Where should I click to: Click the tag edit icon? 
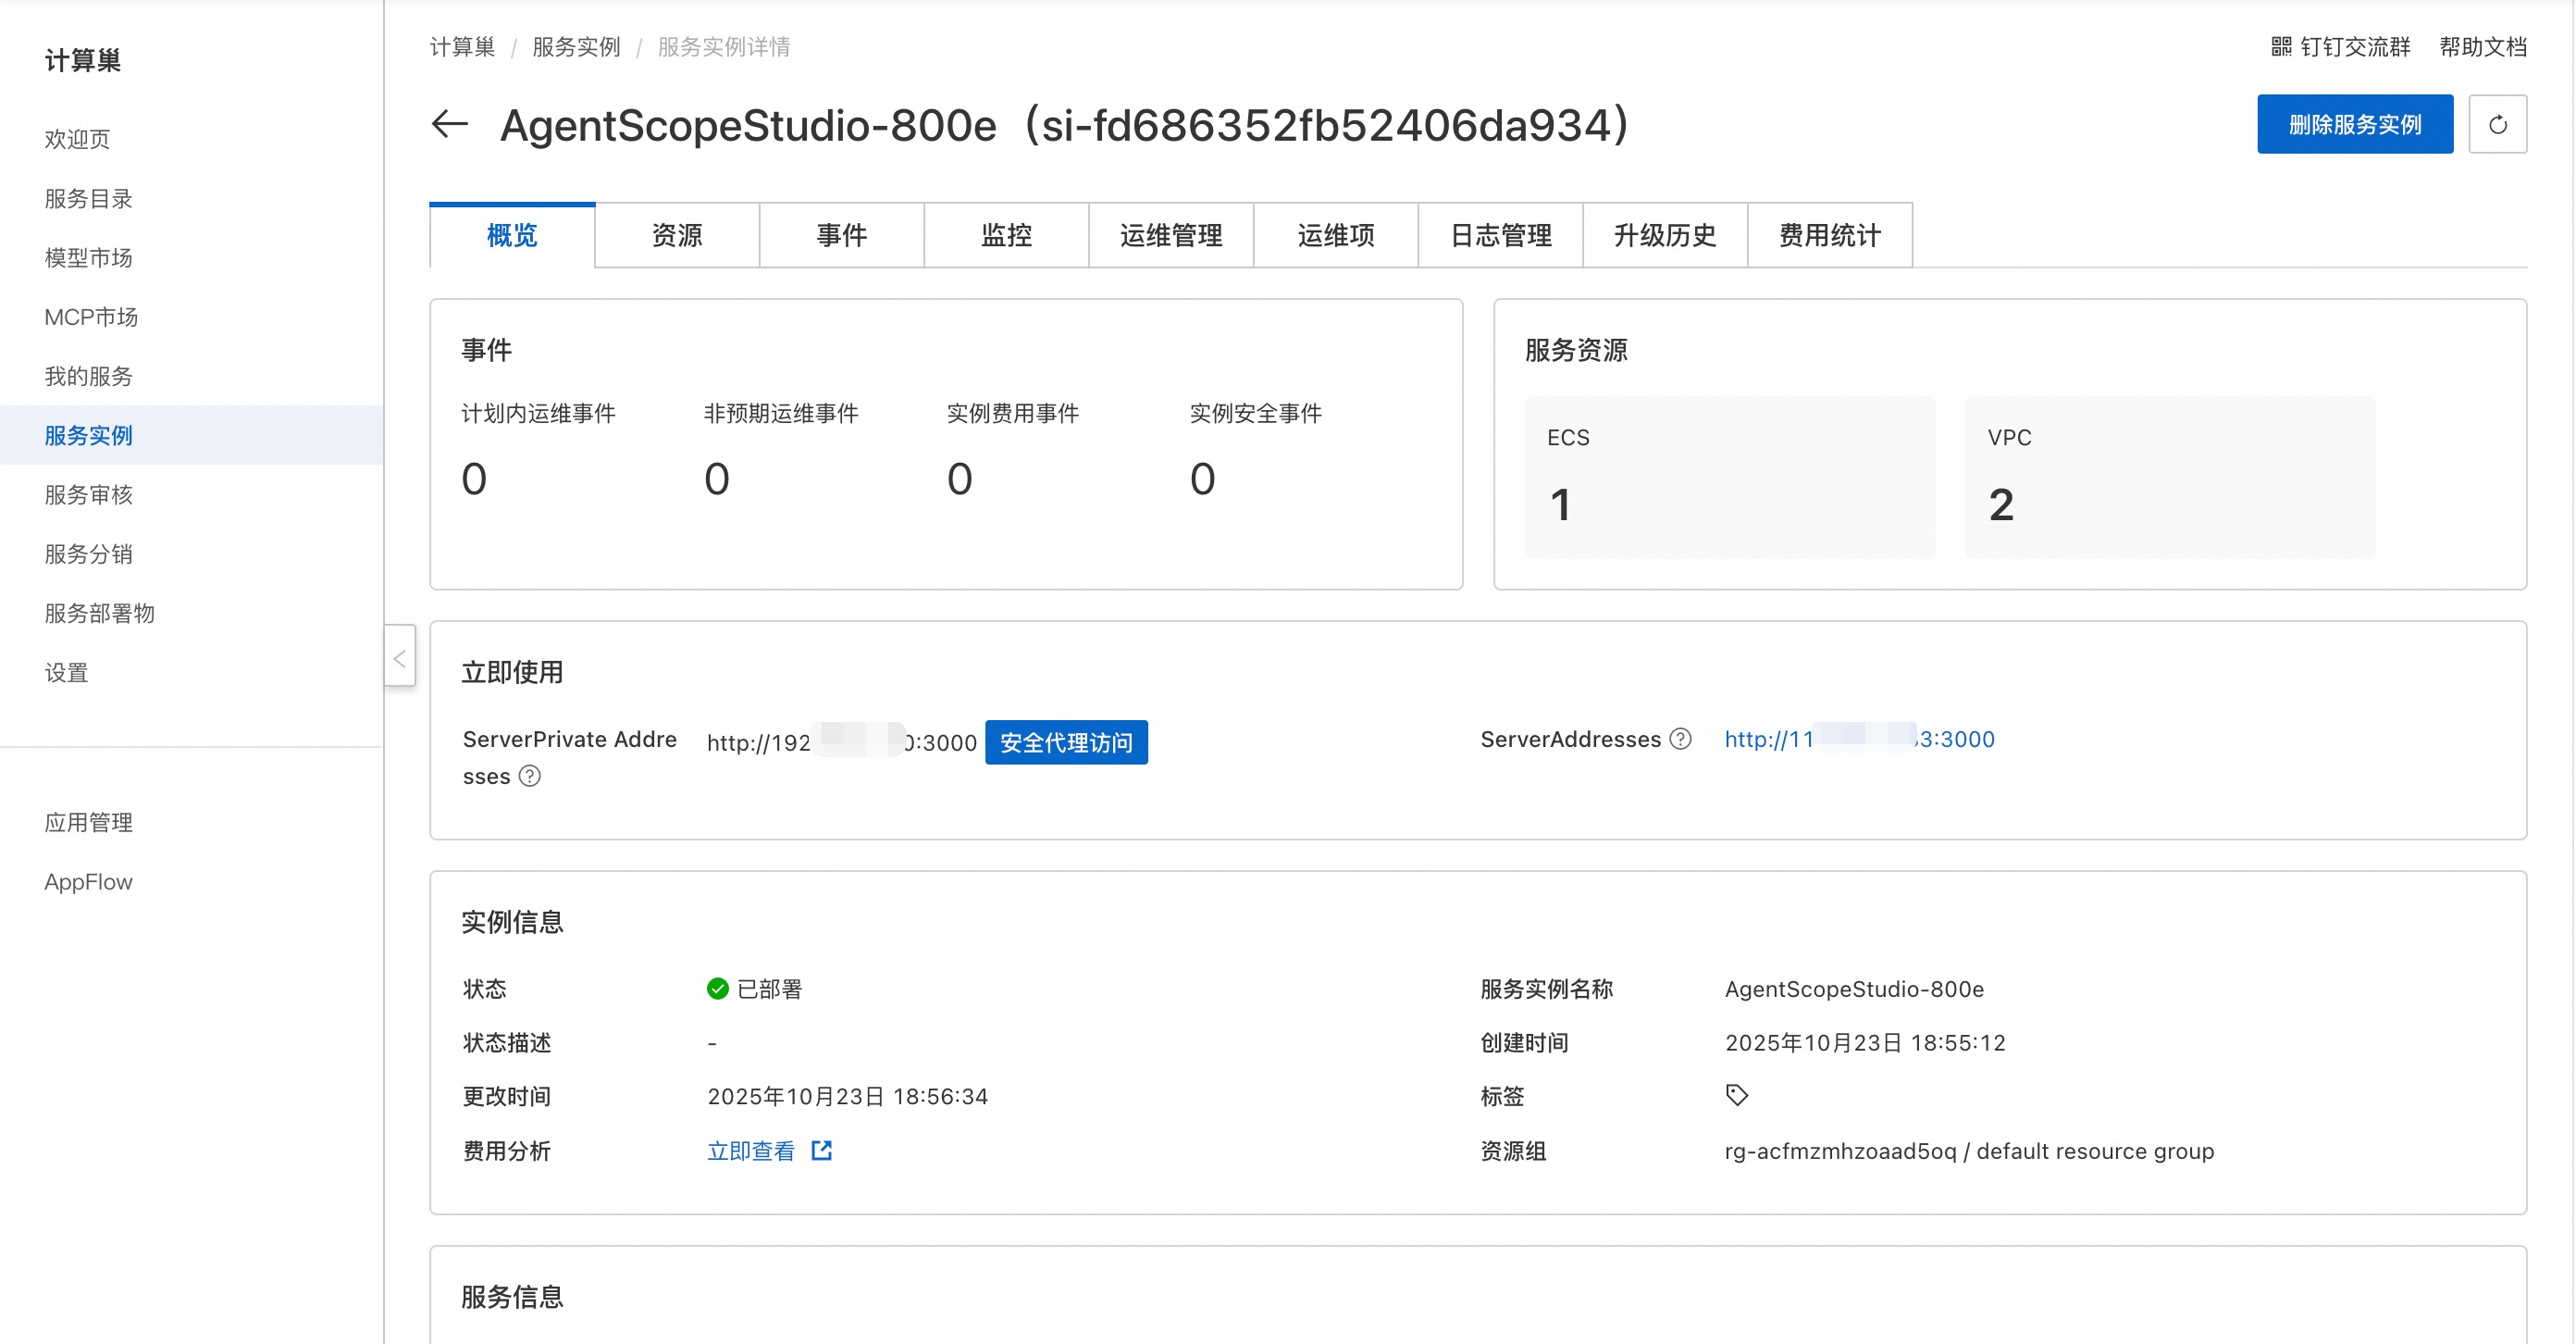click(1737, 1095)
